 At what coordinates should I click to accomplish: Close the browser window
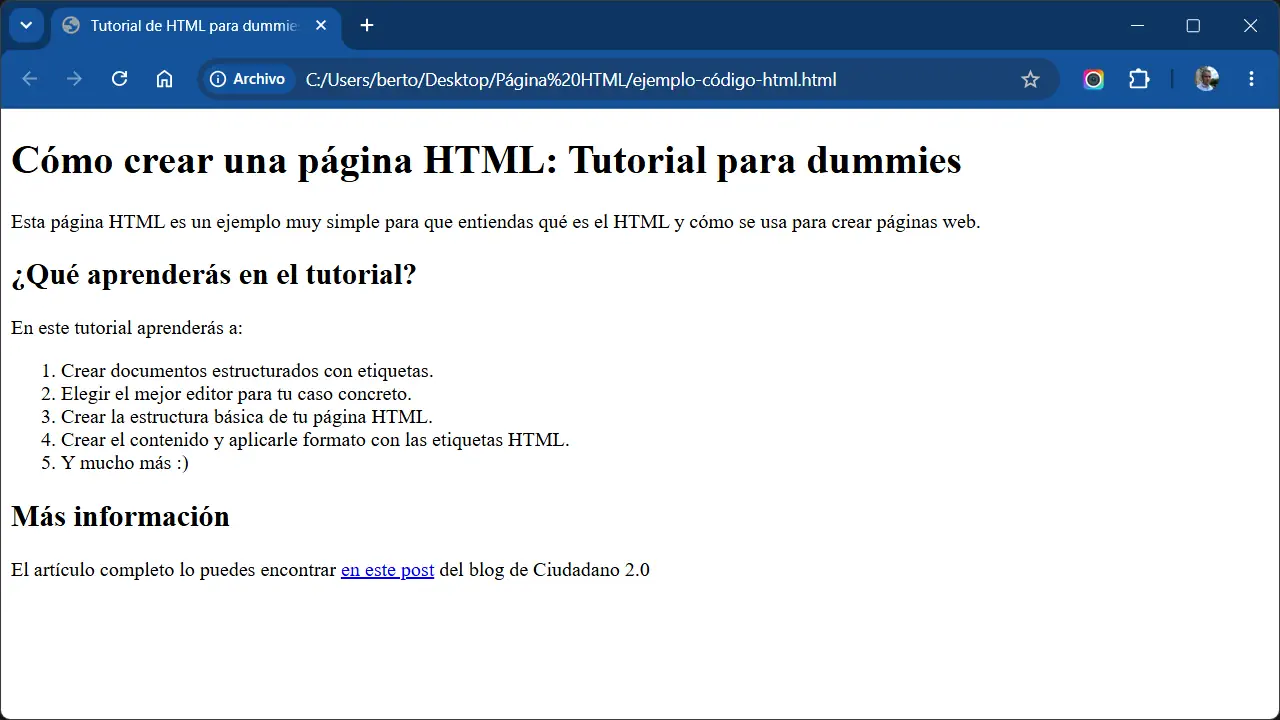1250,26
